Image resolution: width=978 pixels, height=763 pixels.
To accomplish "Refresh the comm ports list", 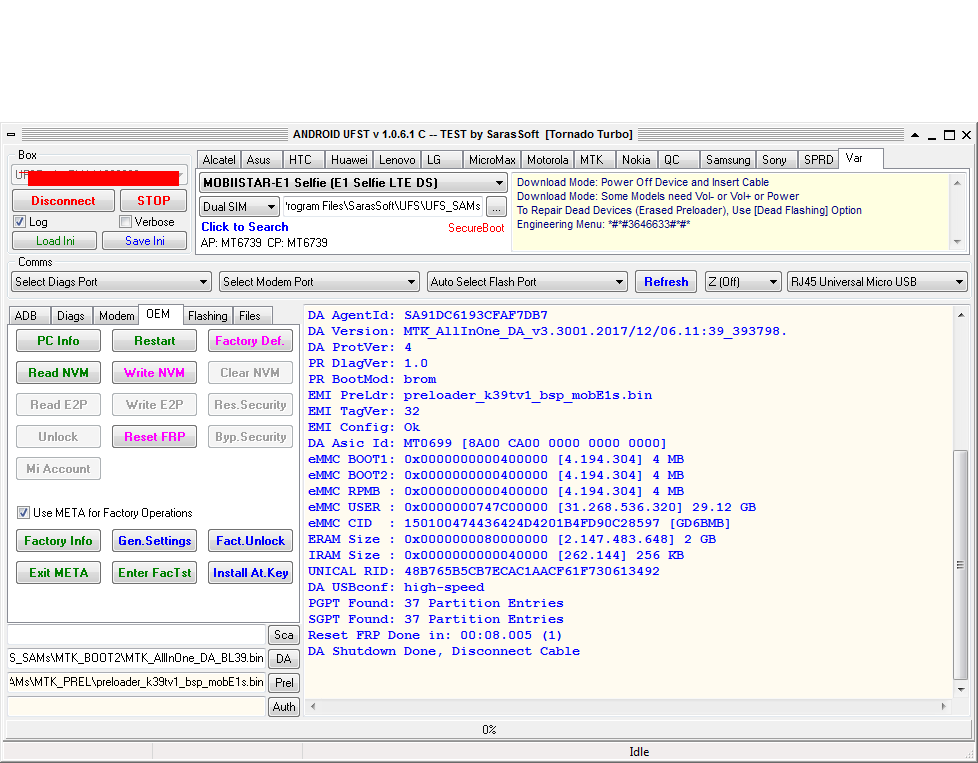I will click(666, 282).
